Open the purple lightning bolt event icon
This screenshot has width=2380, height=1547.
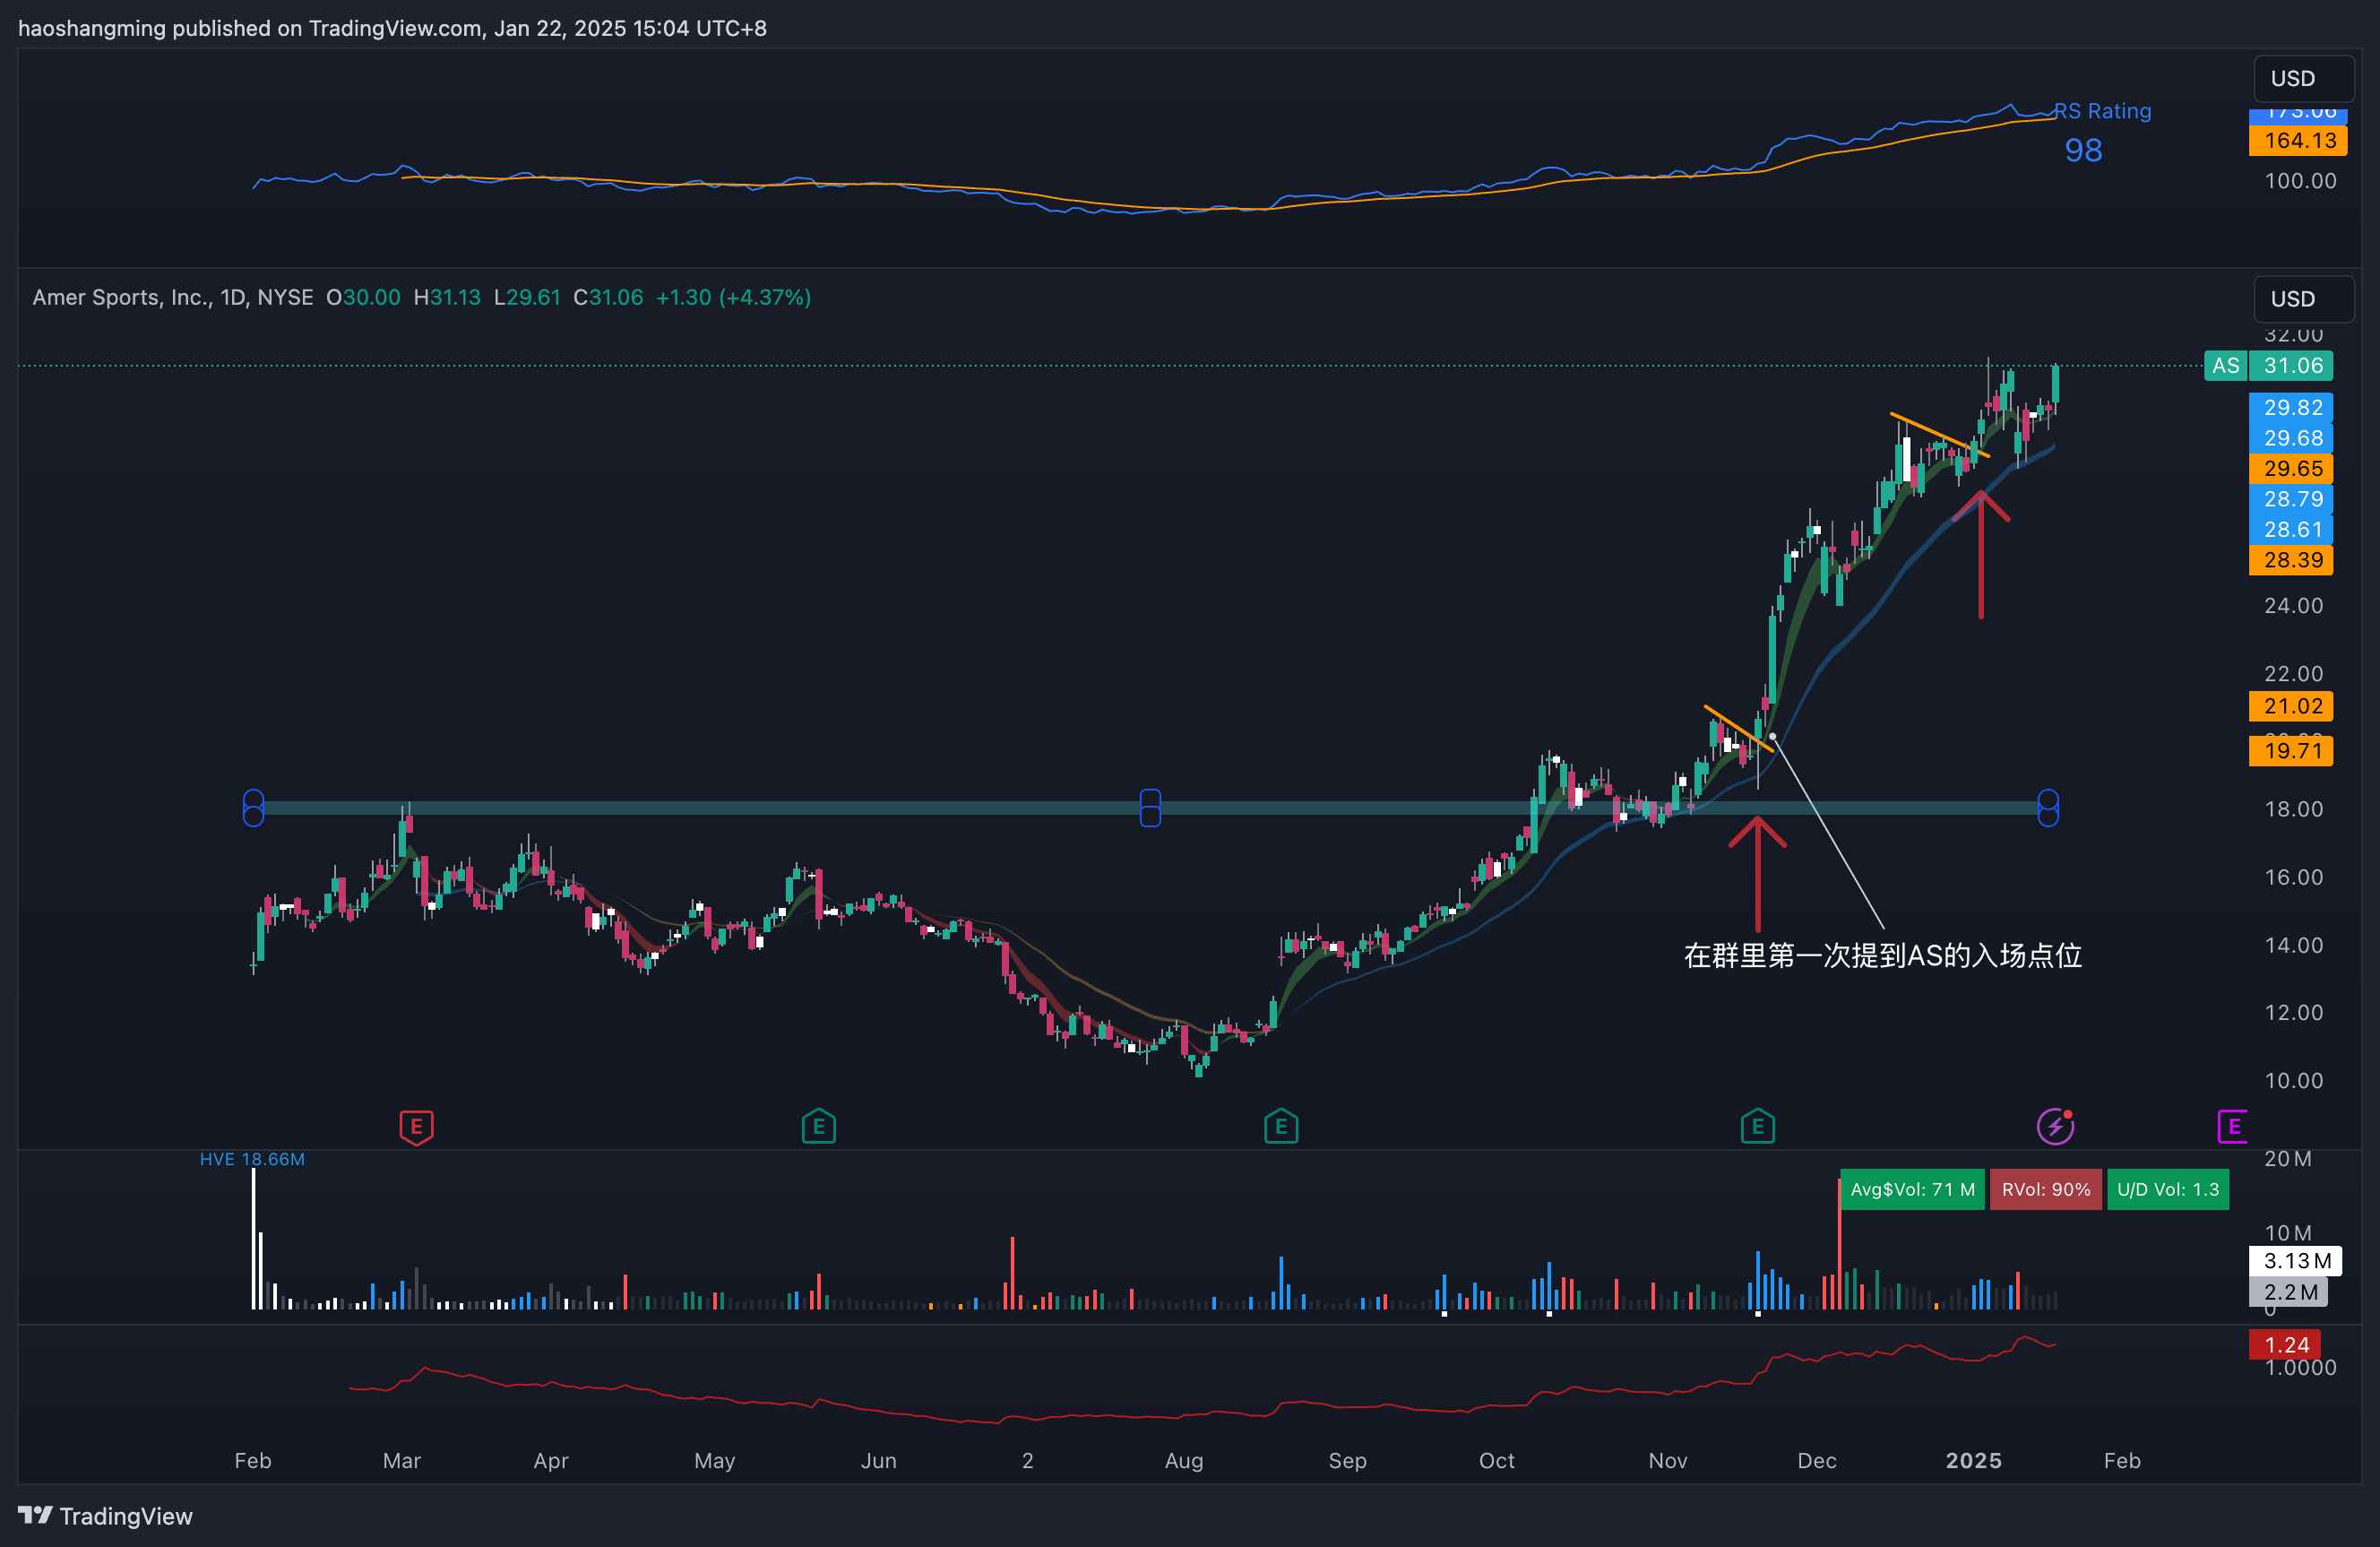(2055, 1126)
